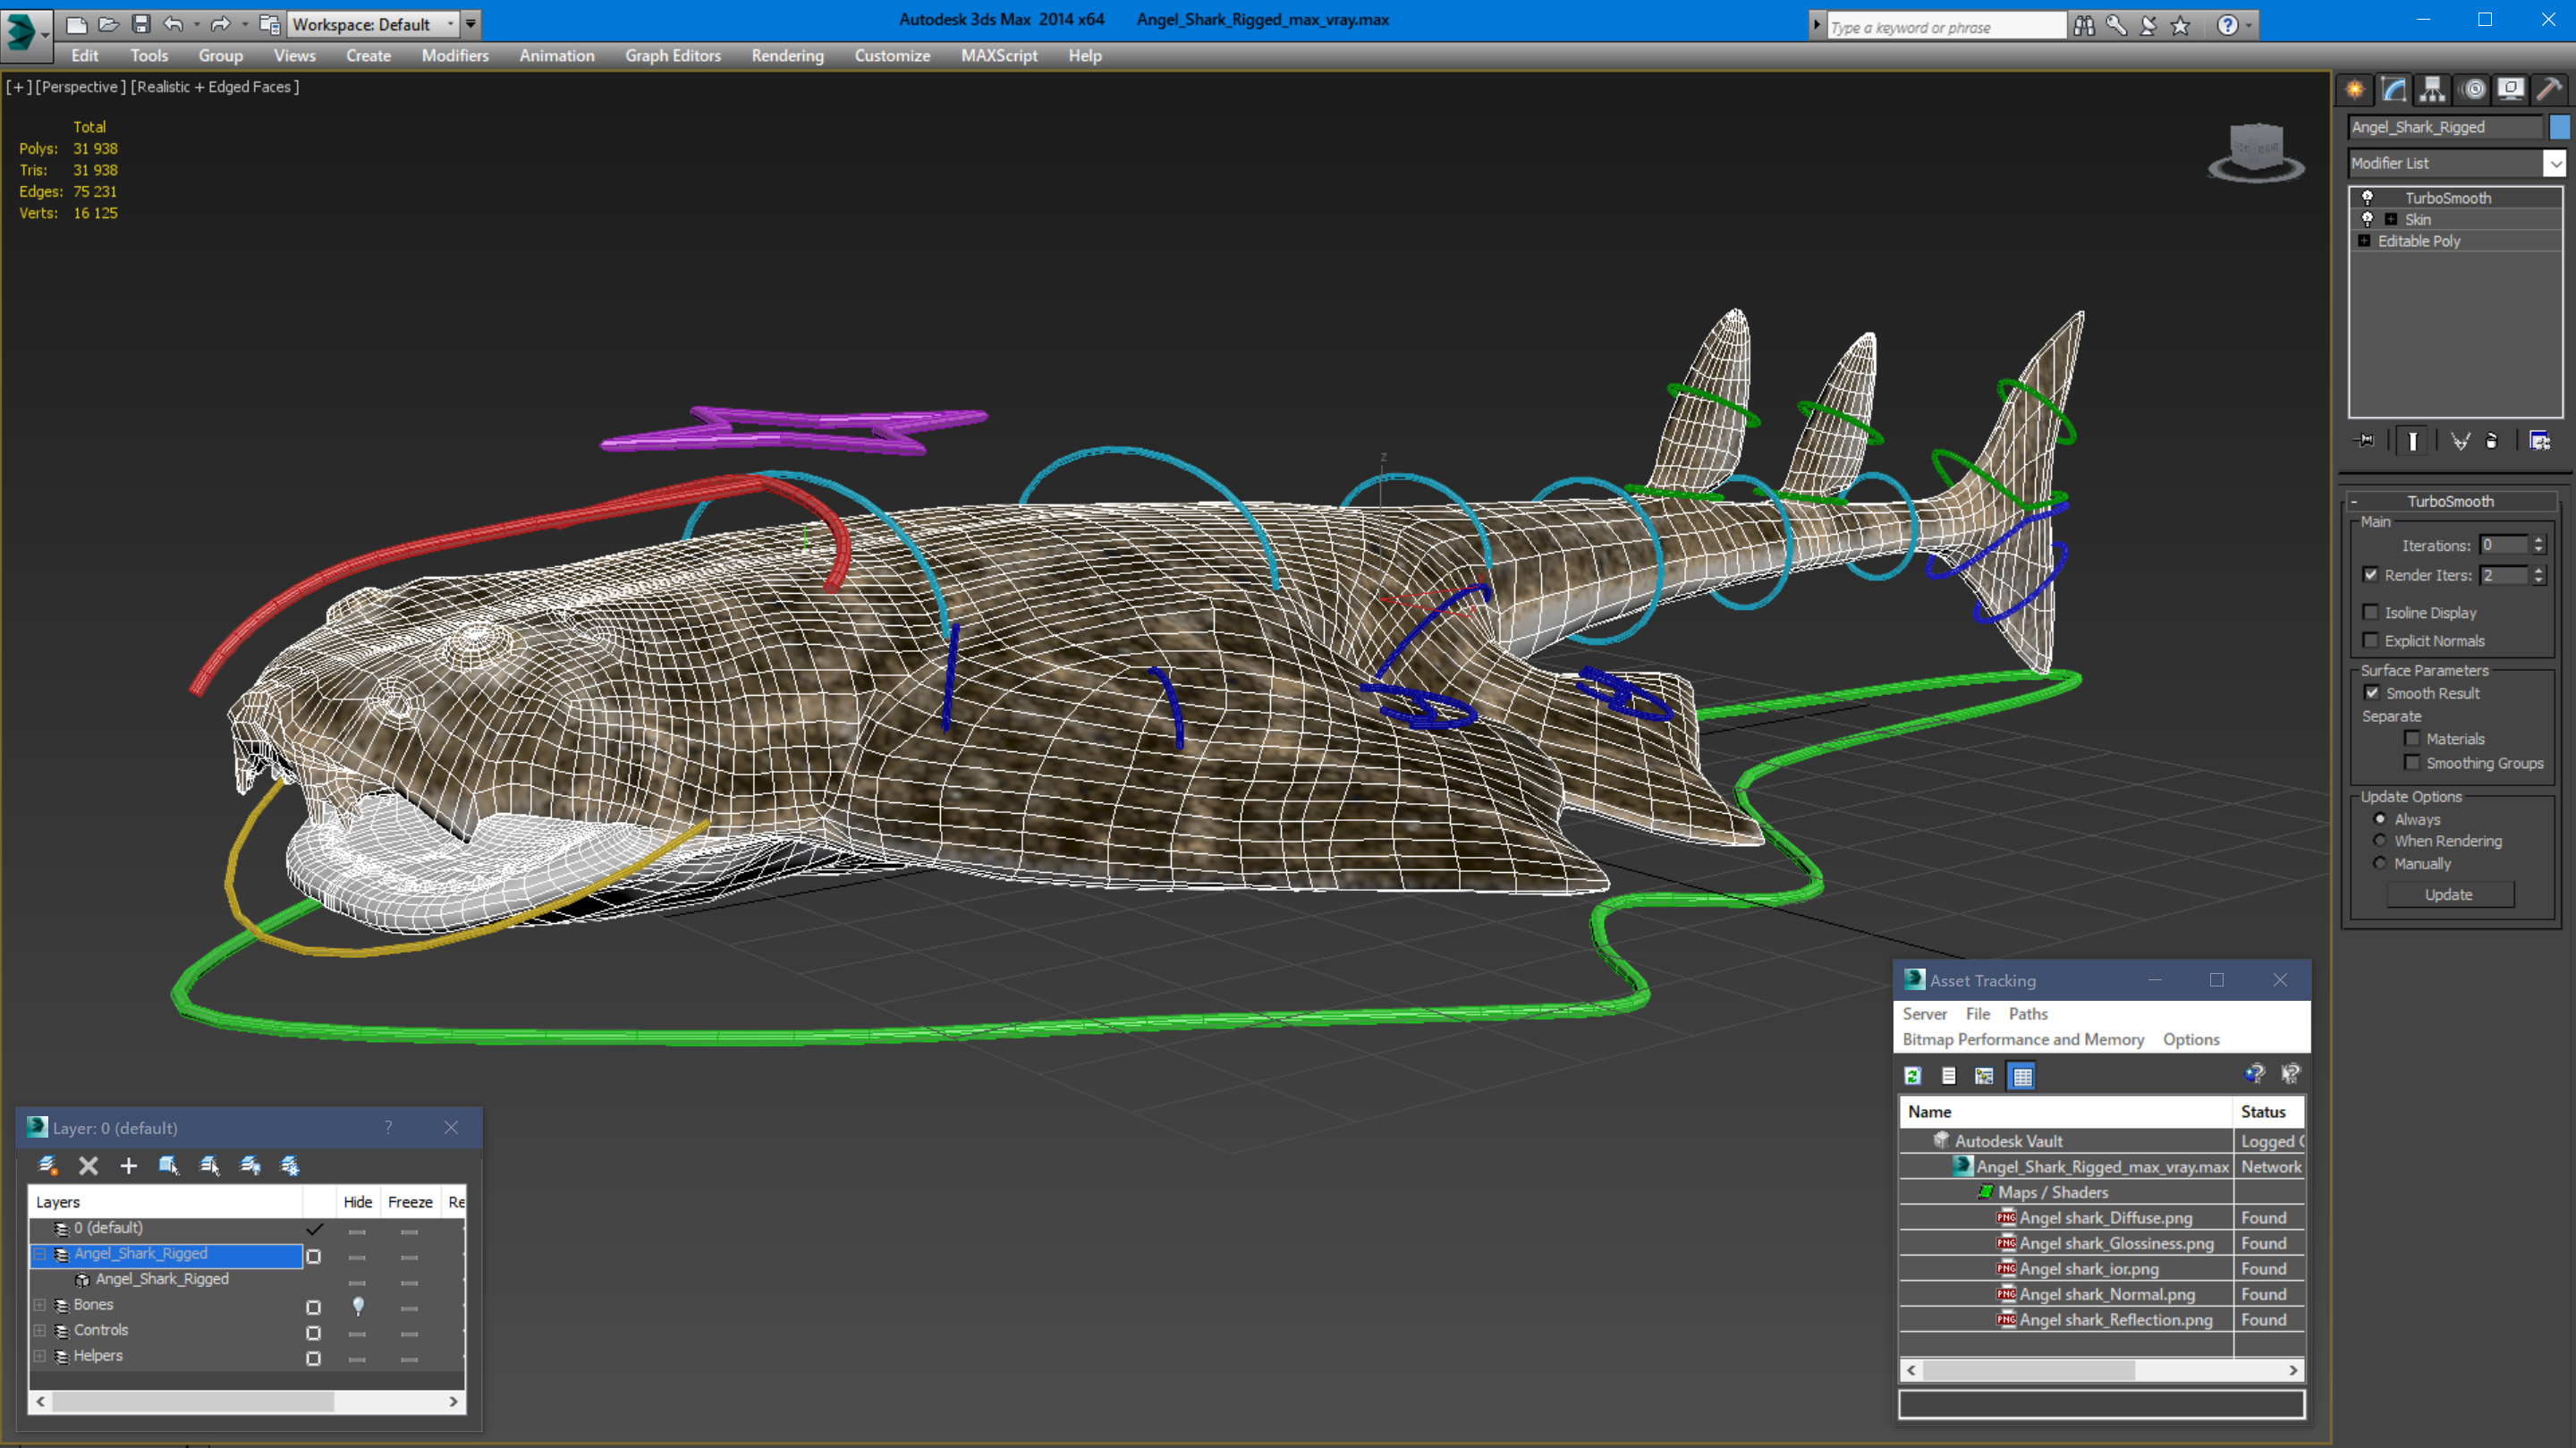Viewport: 2576px width, 1448px height.
Task: Open Paths menu in Asset Tracking
Action: pos(2028,1014)
